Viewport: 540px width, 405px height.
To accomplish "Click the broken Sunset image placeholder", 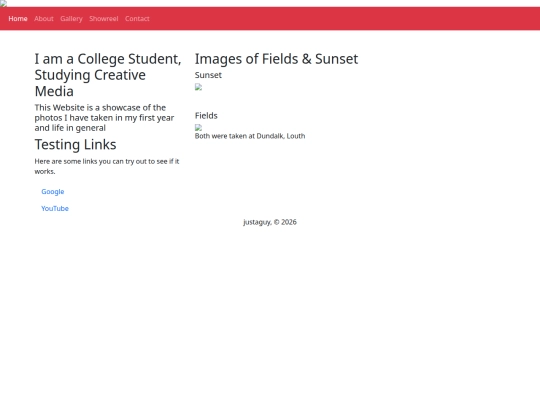I will click(x=198, y=87).
